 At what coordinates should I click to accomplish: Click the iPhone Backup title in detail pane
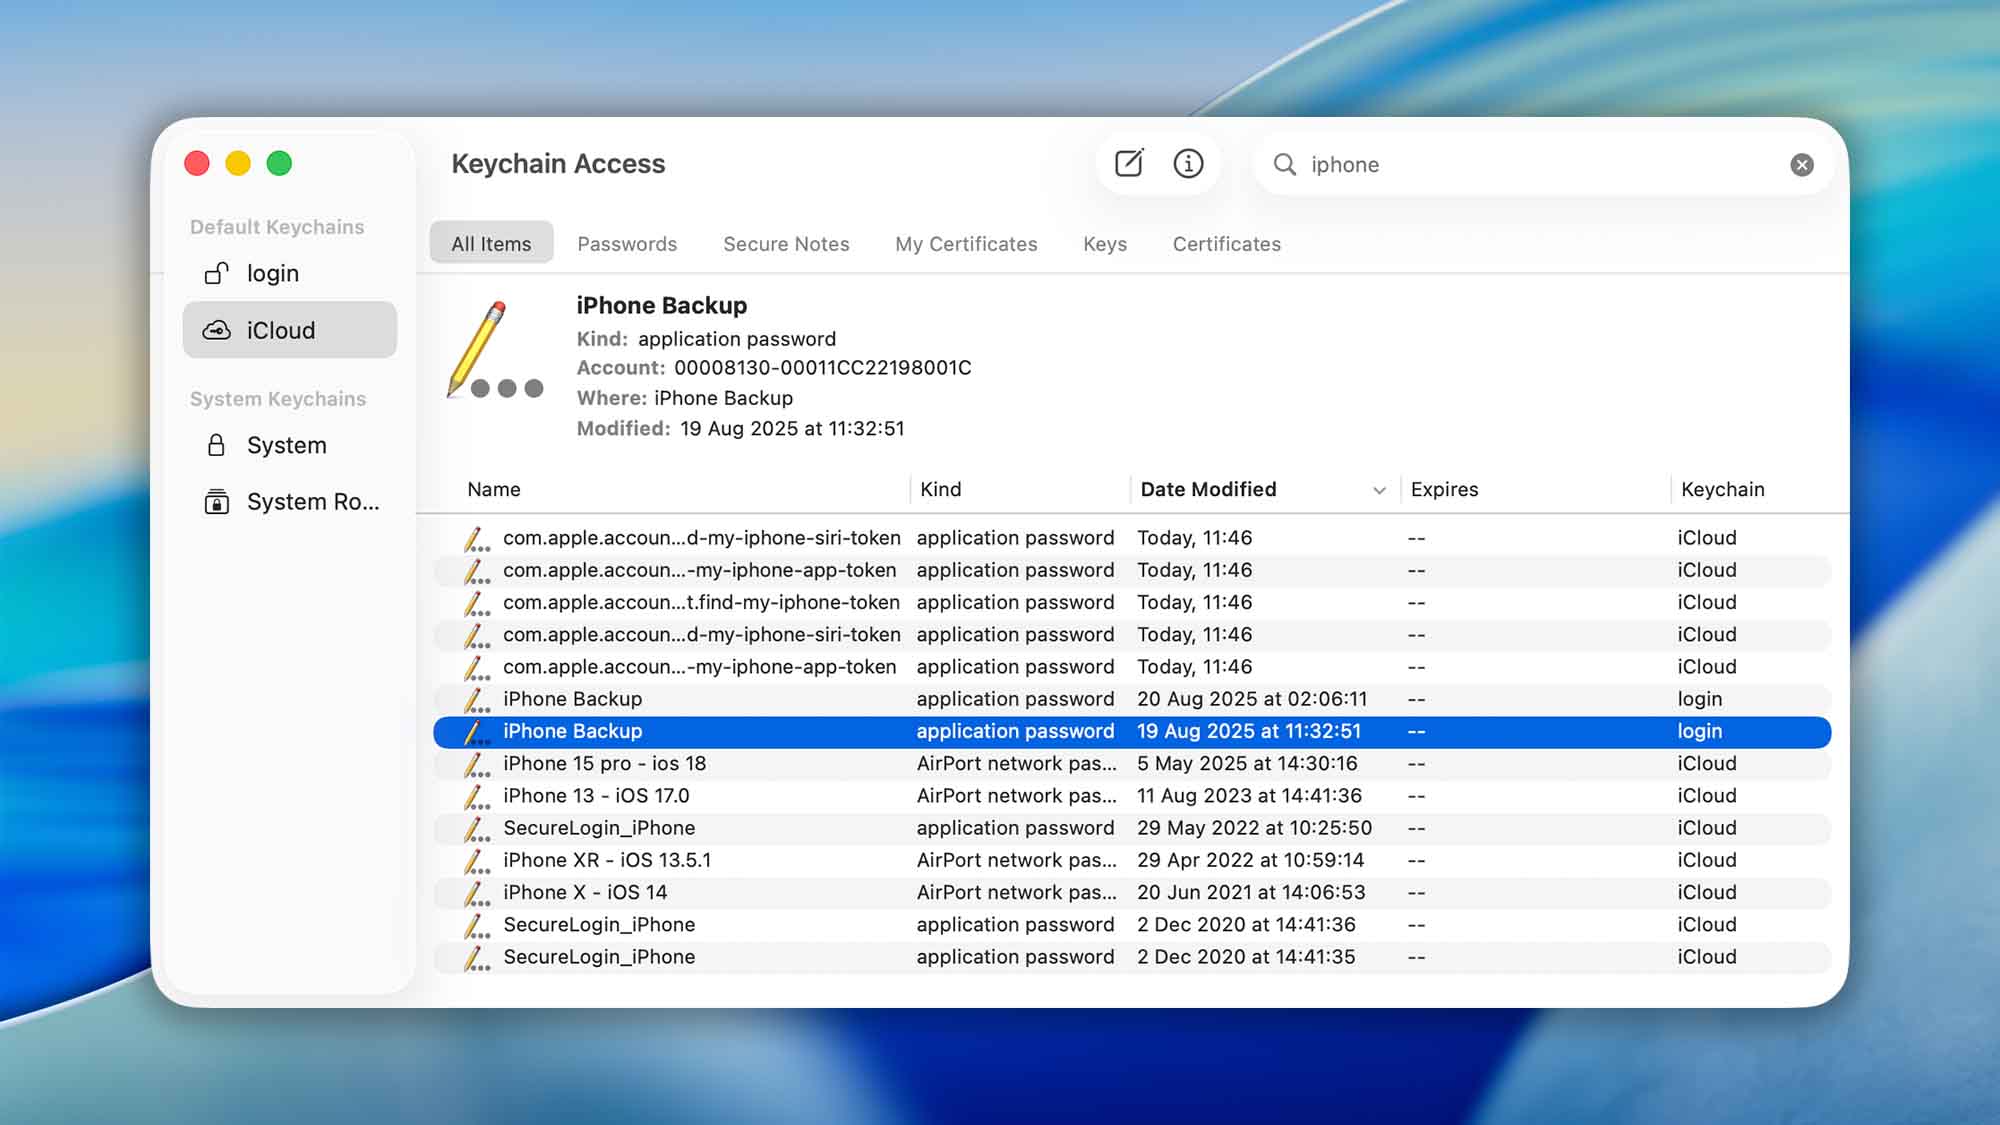661,305
